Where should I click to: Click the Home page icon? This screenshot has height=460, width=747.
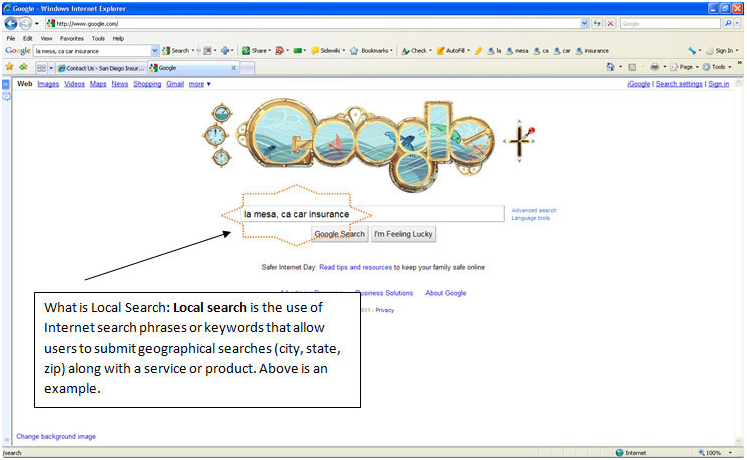click(x=610, y=67)
